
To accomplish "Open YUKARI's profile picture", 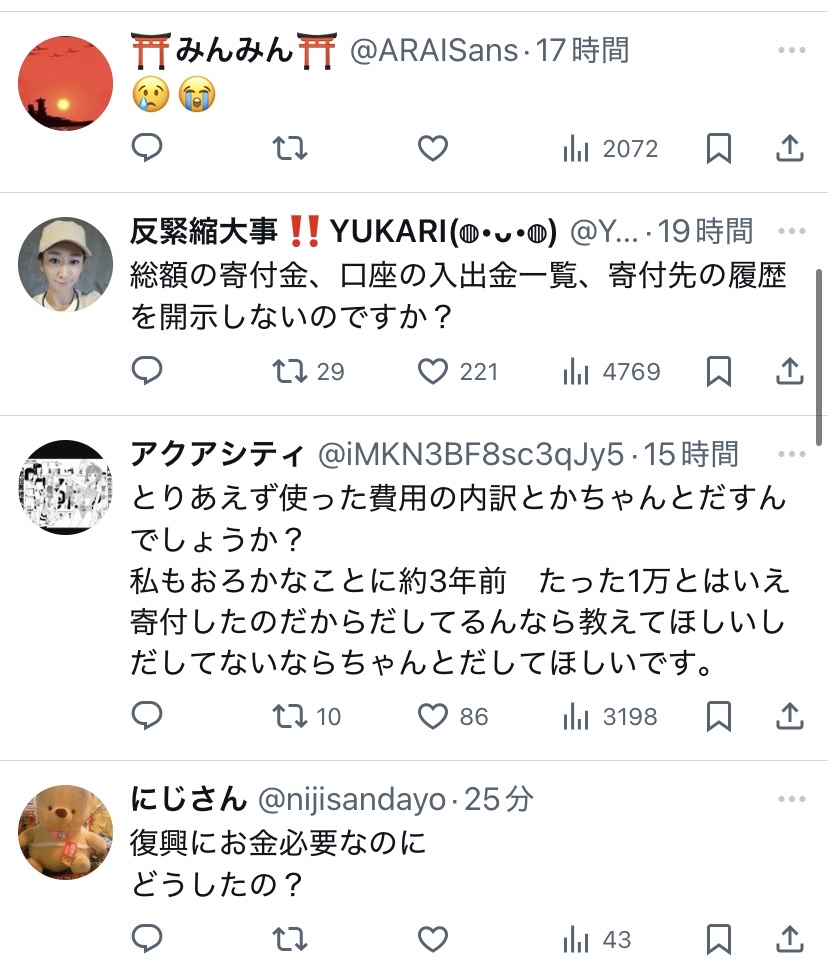I will pyautogui.click(x=66, y=263).
